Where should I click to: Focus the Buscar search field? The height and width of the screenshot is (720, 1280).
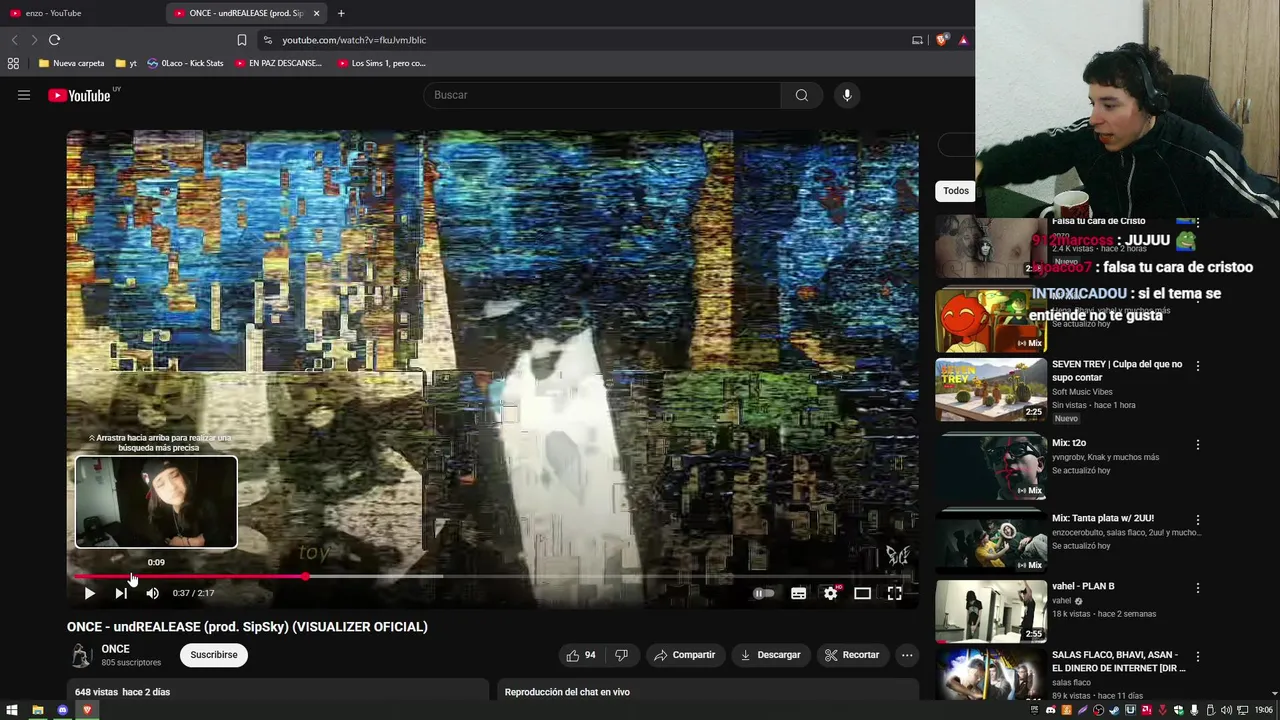pos(602,95)
